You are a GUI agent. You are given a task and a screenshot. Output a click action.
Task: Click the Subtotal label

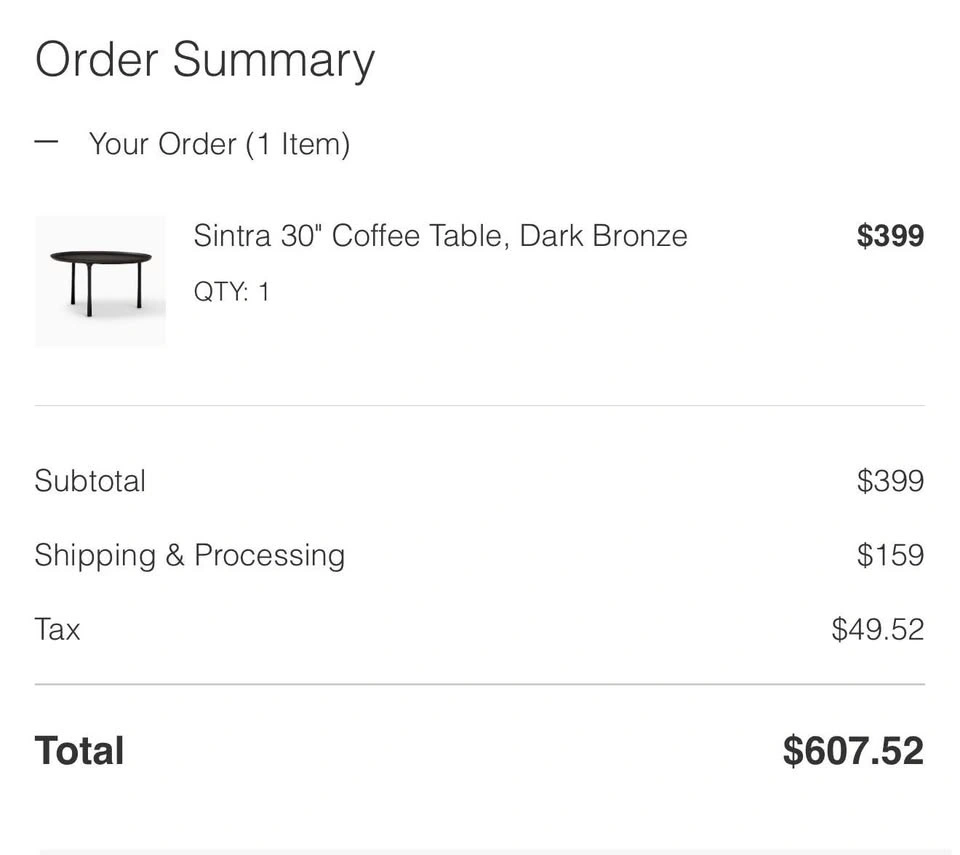pos(90,481)
